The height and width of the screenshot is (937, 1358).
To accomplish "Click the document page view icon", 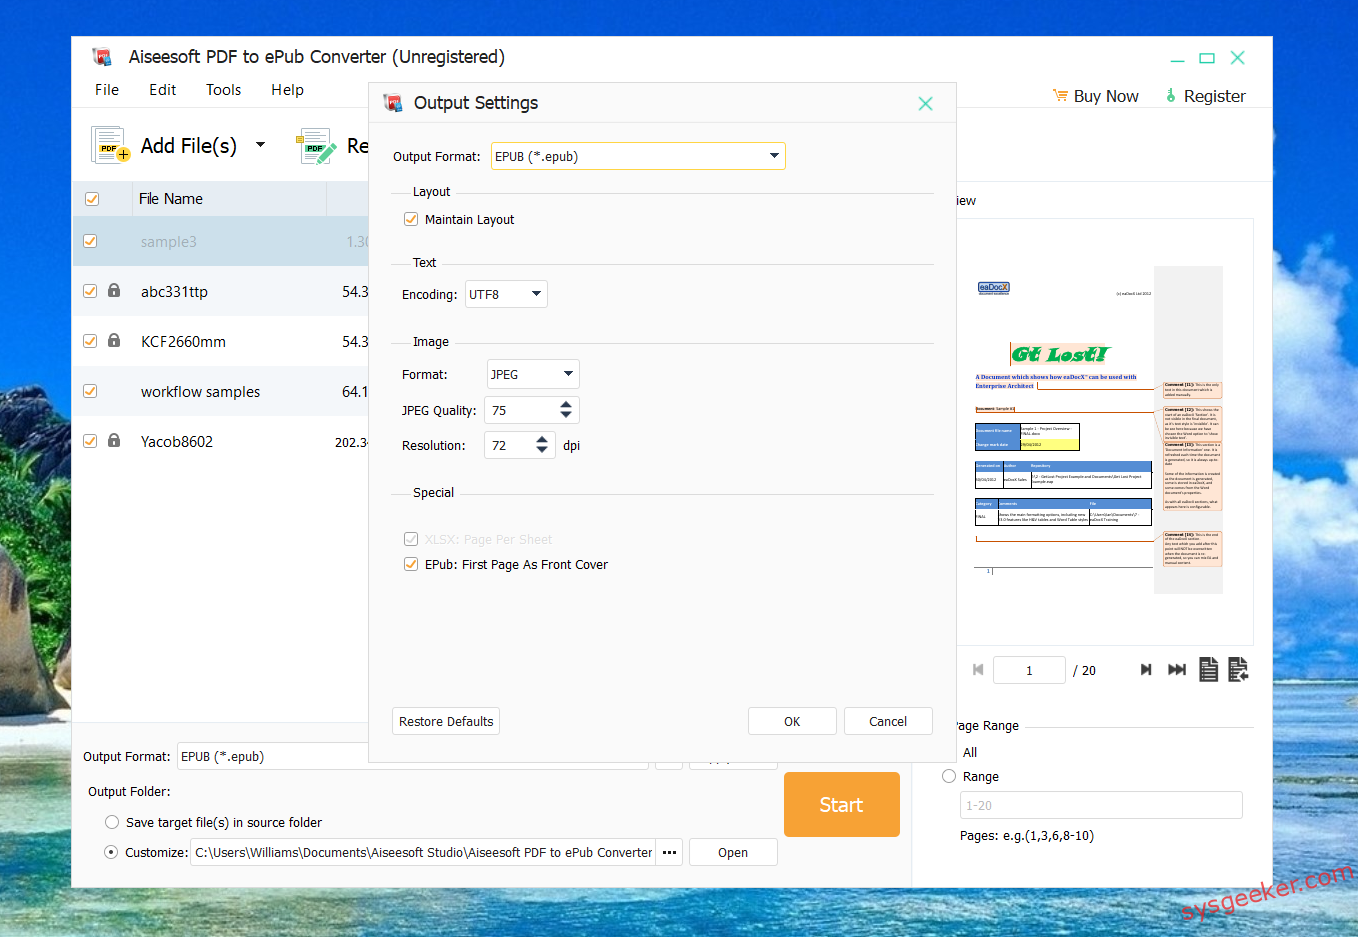I will 1208,670.
